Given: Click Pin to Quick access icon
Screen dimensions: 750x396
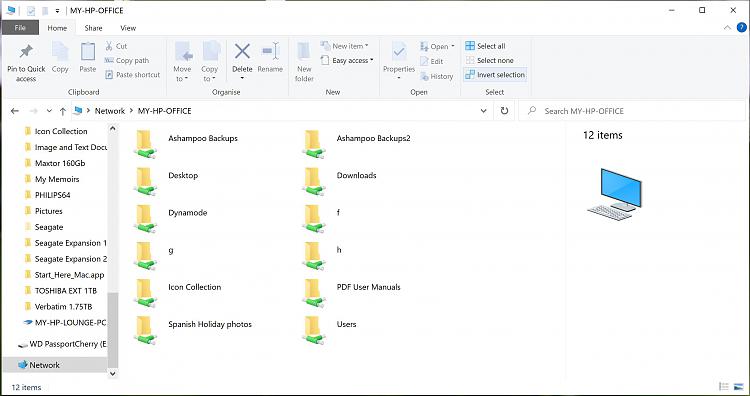Looking at the screenshot, I should [x=26, y=52].
